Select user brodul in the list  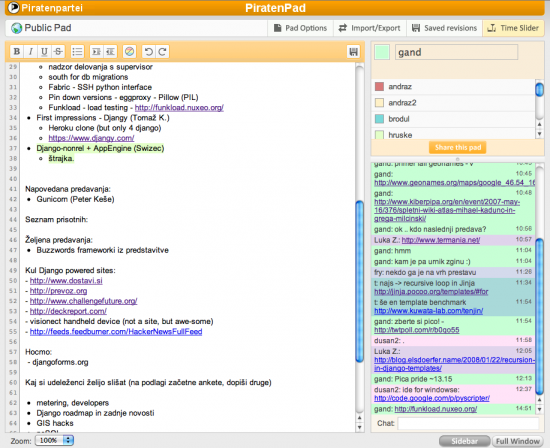click(x=453, y=119)
